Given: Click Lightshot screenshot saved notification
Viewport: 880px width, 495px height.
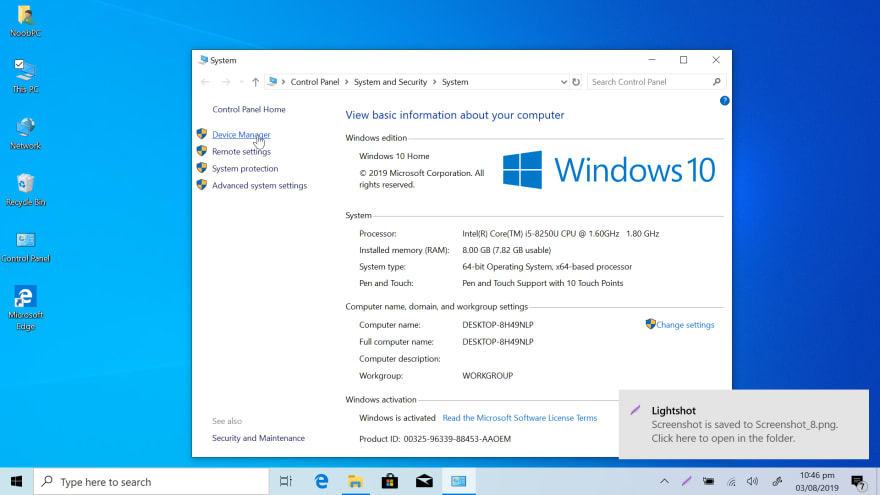Looking at the screenshot, I should pyautogui.click(x=744, y=424).
